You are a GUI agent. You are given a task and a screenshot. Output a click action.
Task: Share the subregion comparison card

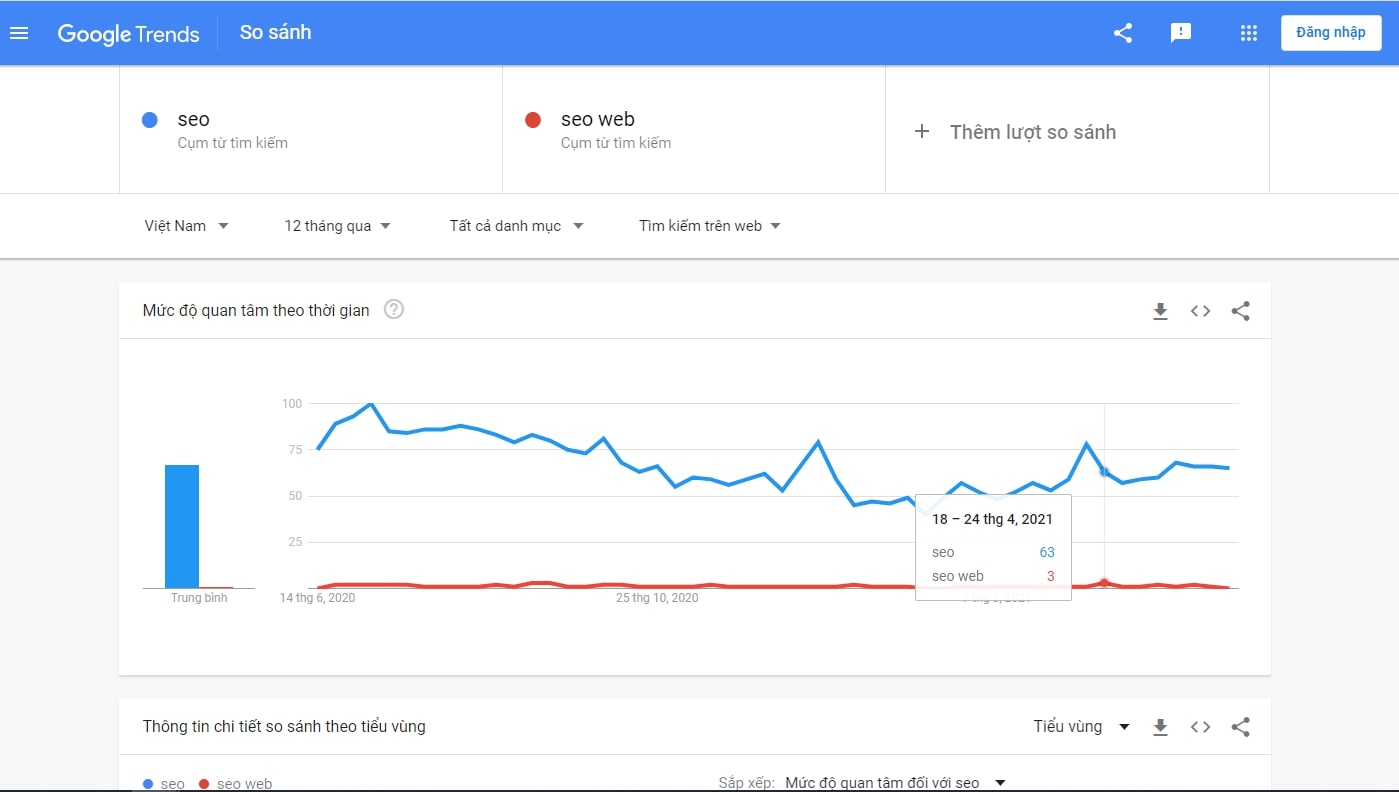(x=1240, y=727)
